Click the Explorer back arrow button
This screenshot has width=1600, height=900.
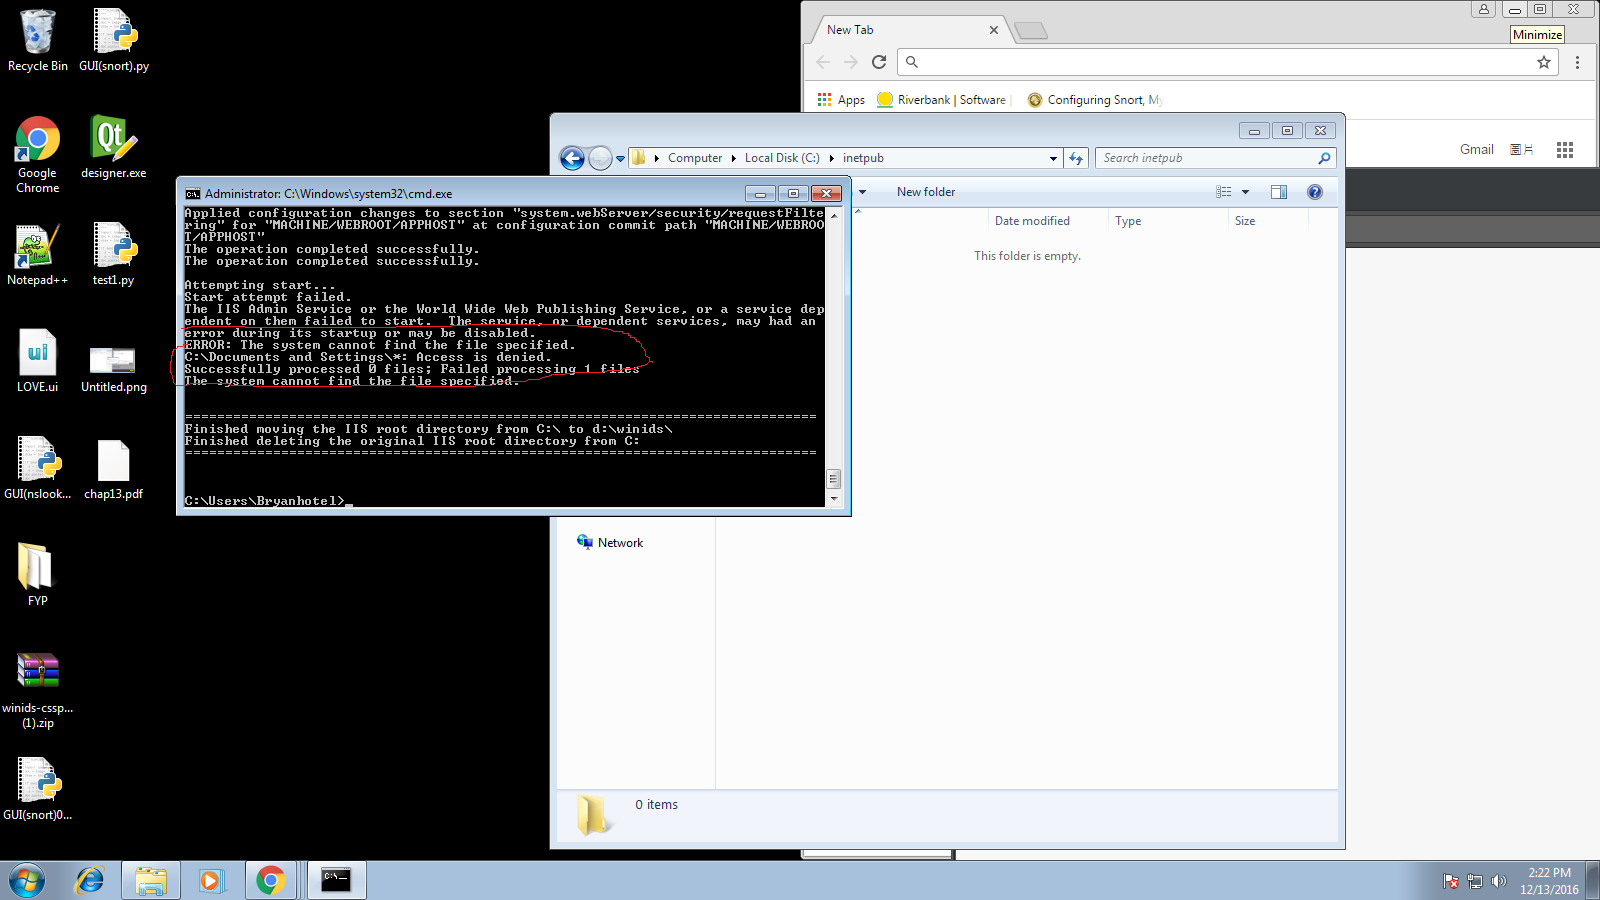(x=572, y=158)
